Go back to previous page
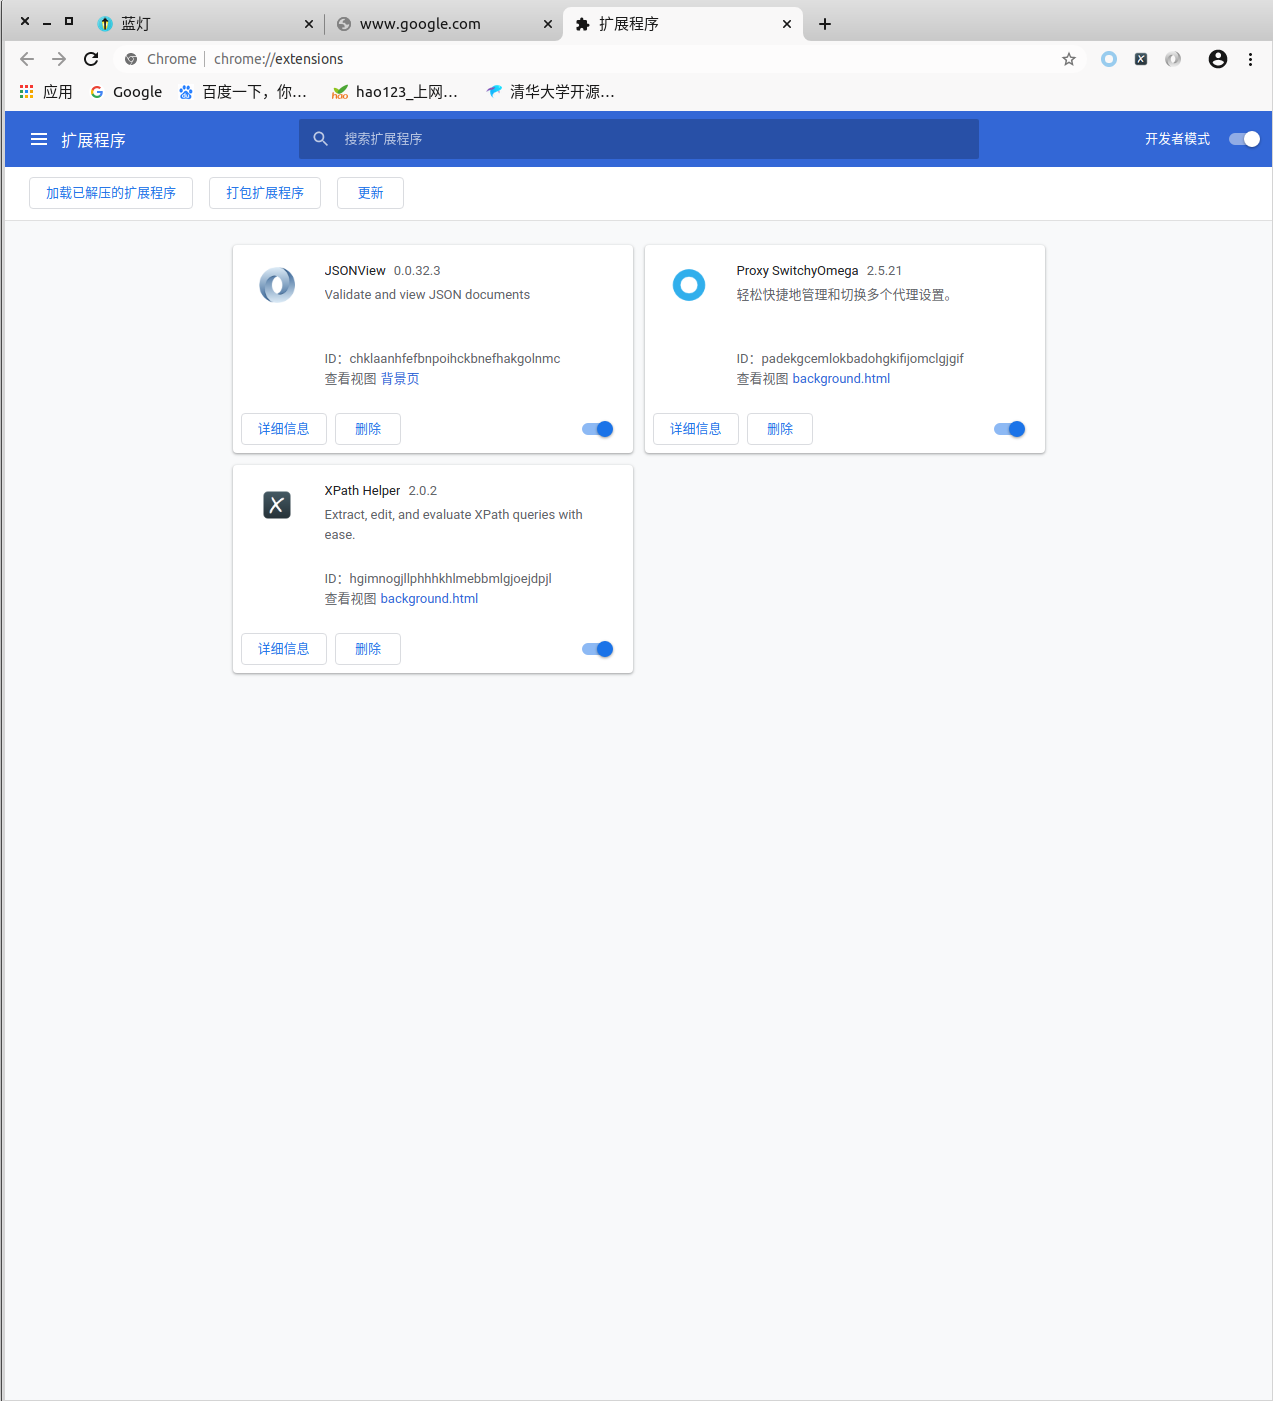Image resolution: width=1273 pixels, height=1401 pixels. coord(27,59)
